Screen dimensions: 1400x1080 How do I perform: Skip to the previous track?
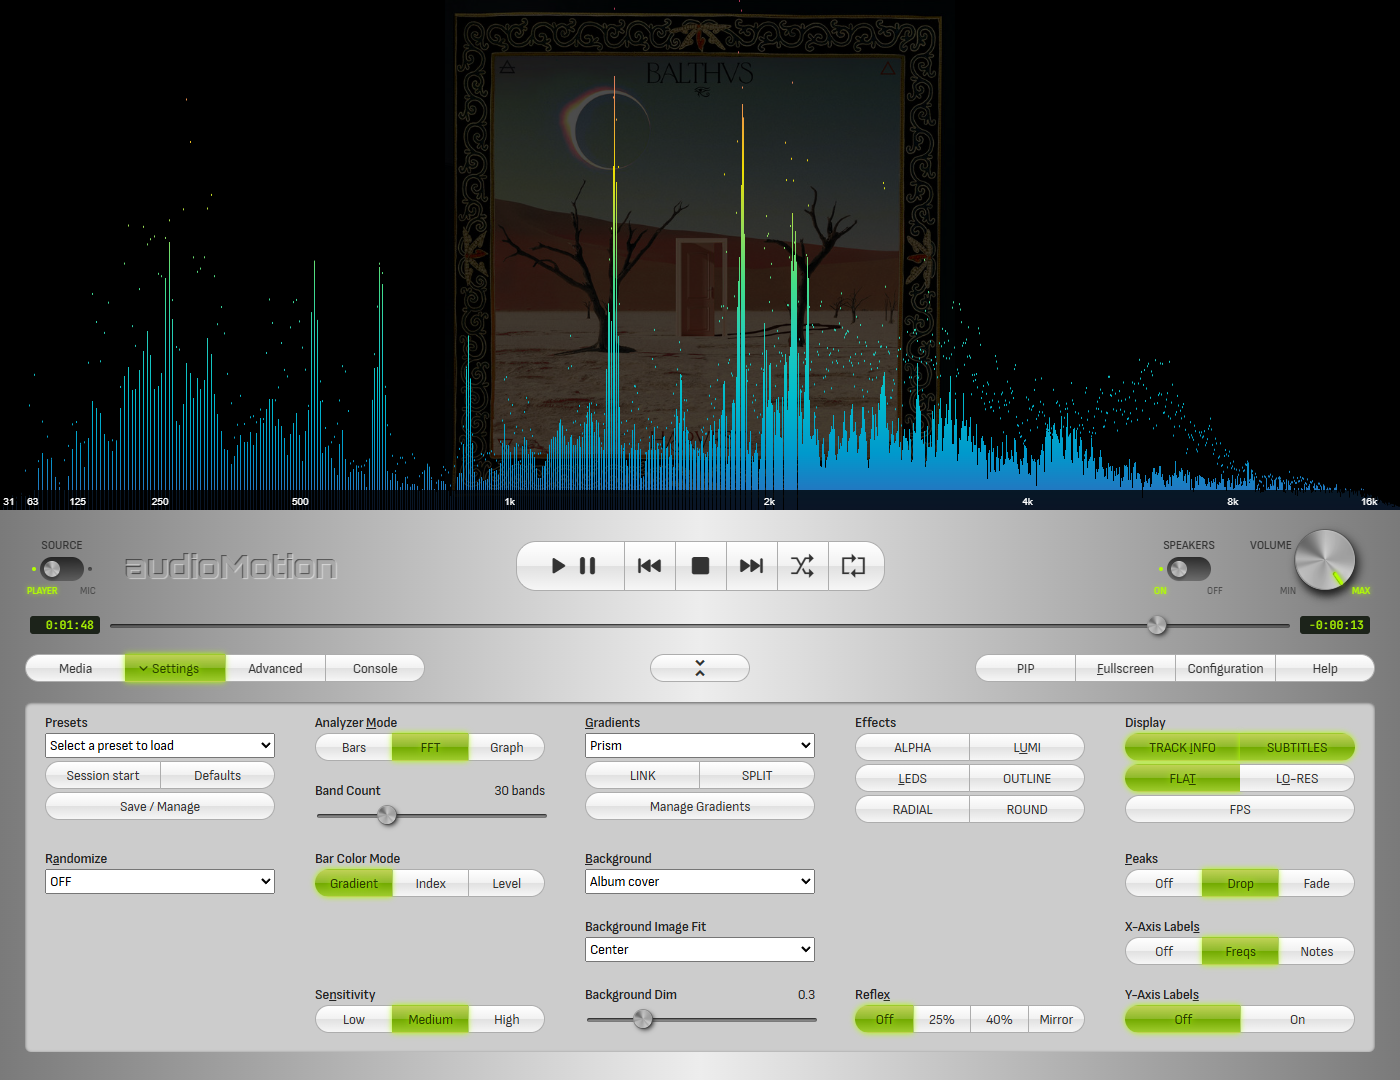[x=650, y=566]
